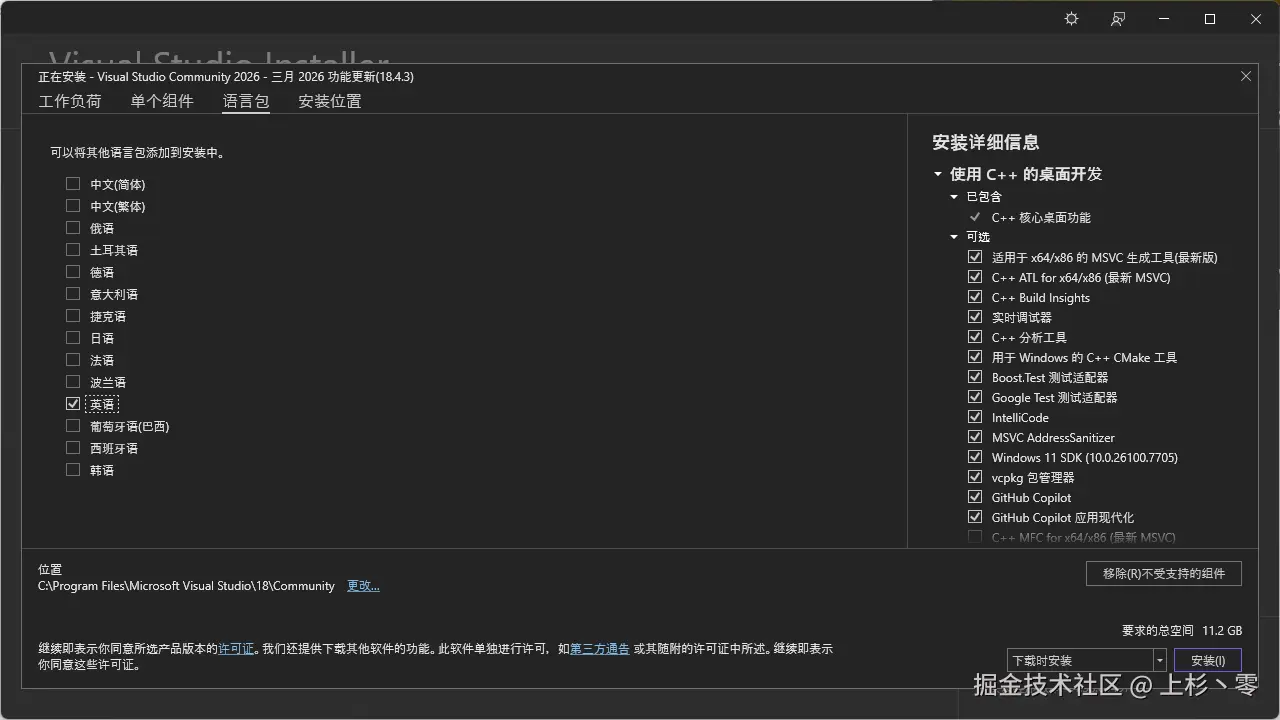The width and height of the screenshot is (1280, 720).
Task: Click 移除(R)不受支持的组件 button
Action: [x=1164, y=573]
